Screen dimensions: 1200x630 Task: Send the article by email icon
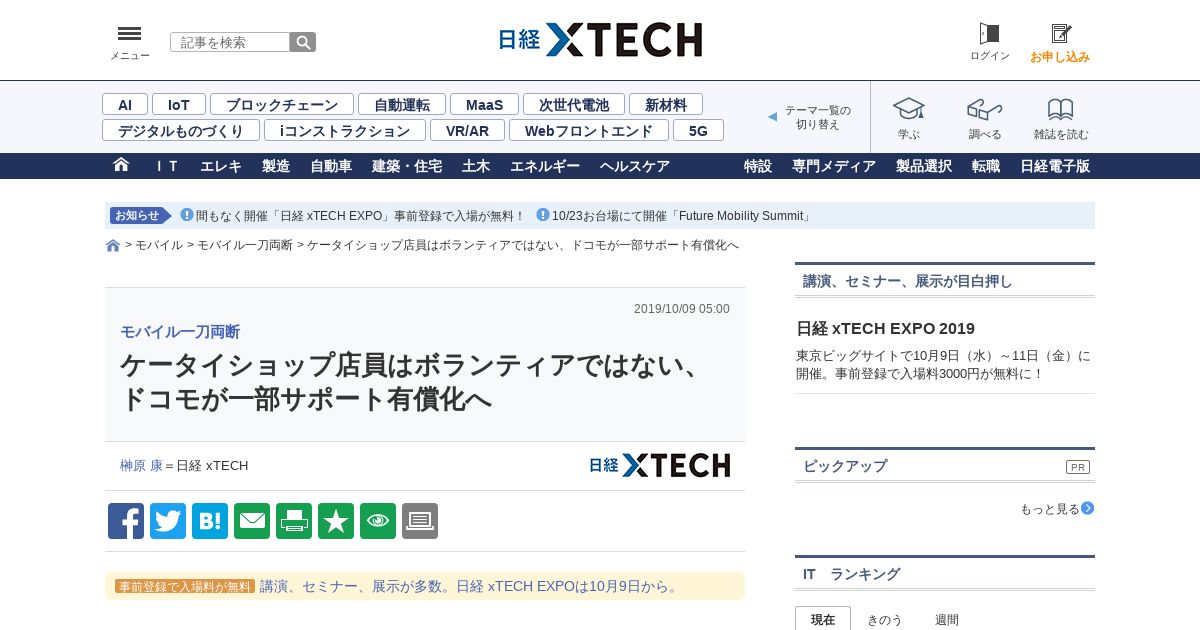[x=252, y=521]
